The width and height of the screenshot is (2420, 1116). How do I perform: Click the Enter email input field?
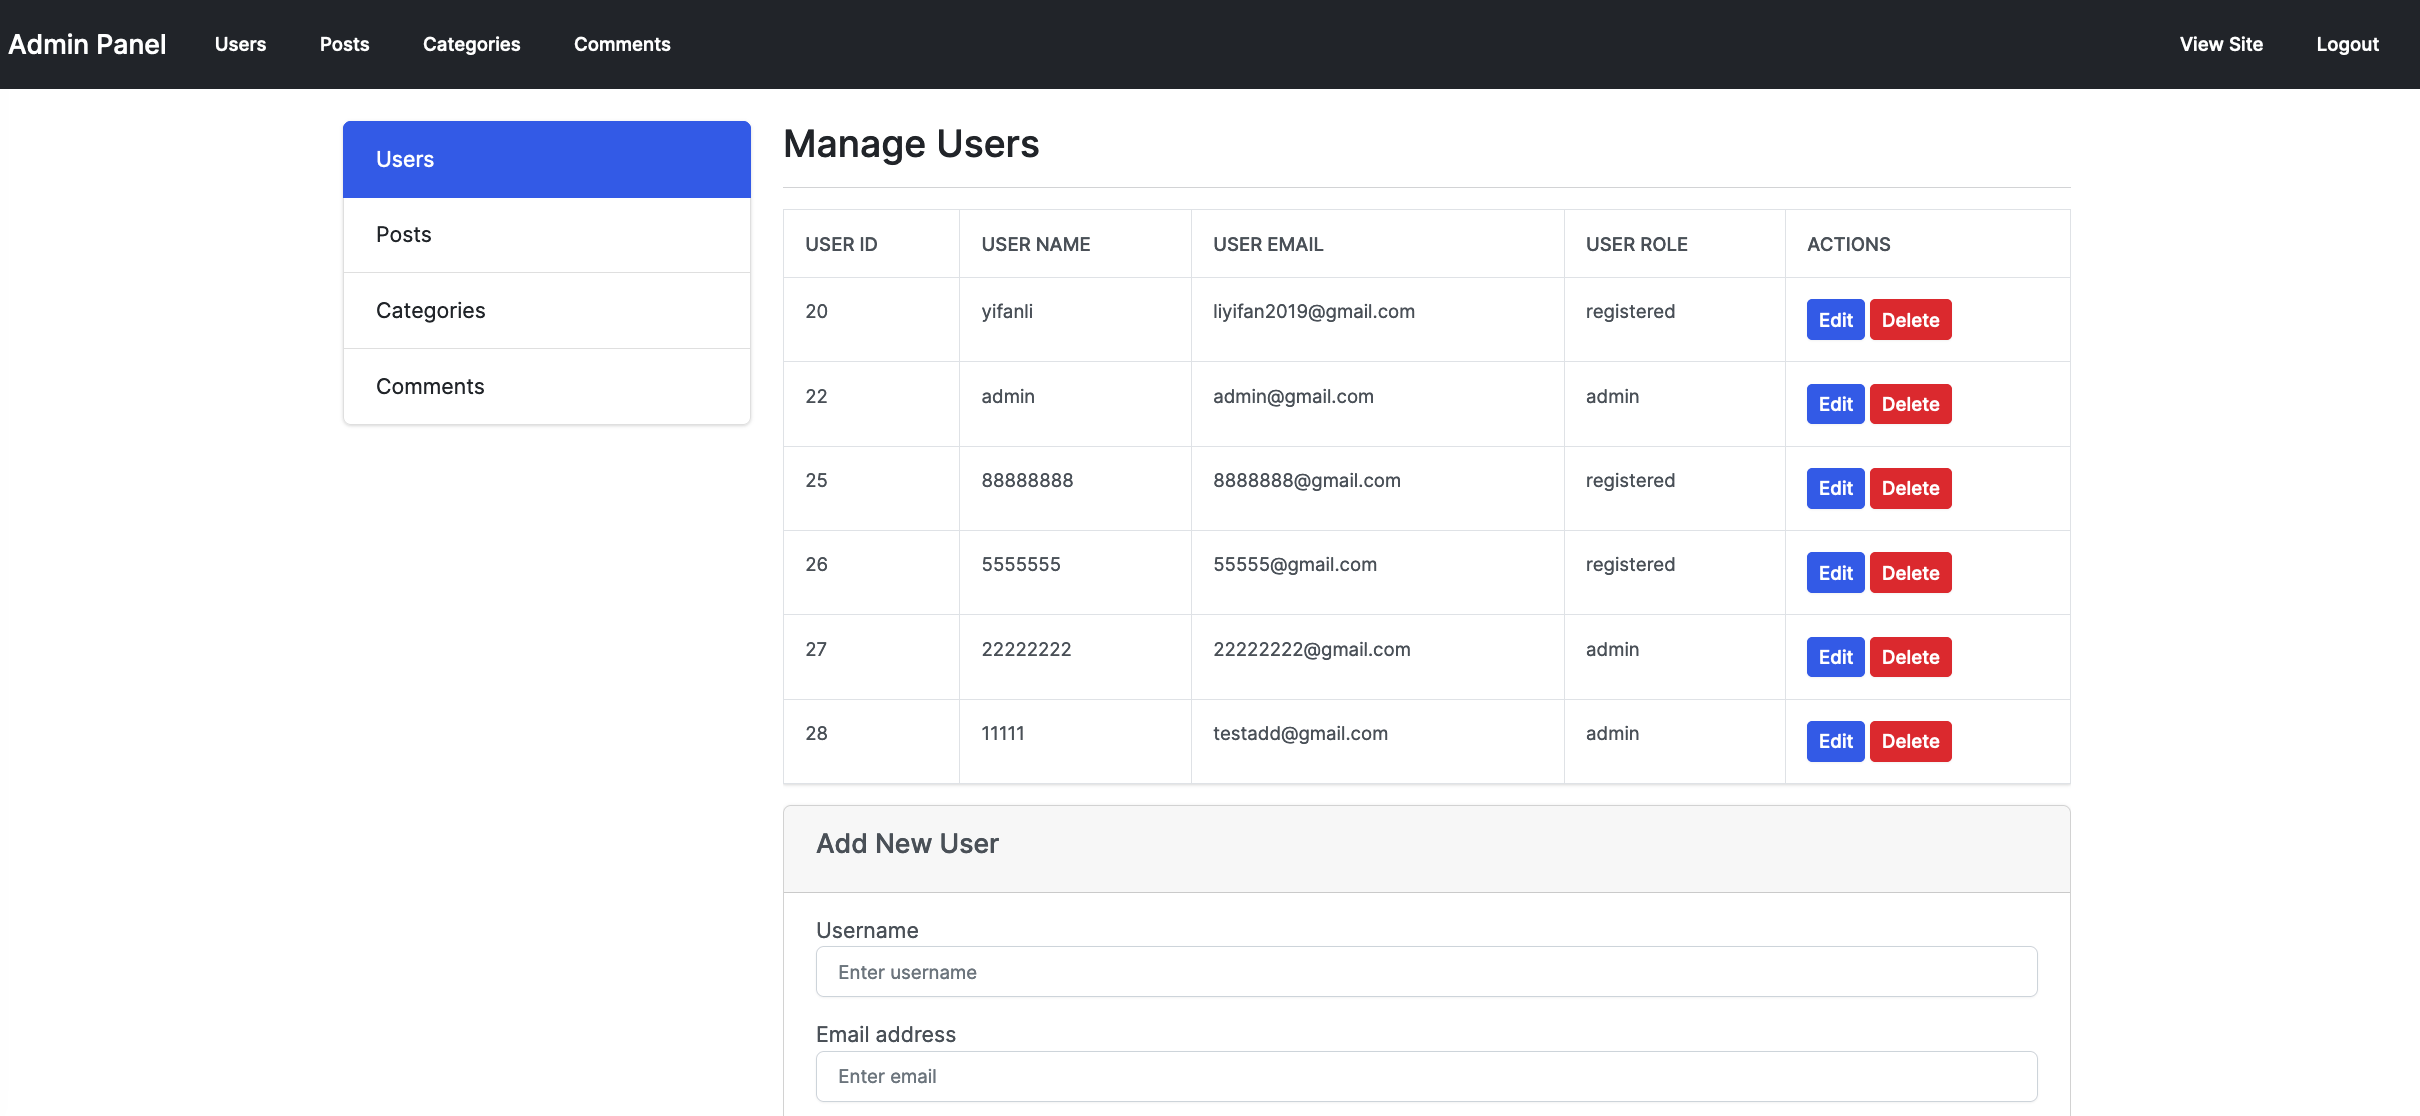click(x=1426, y=1076)
